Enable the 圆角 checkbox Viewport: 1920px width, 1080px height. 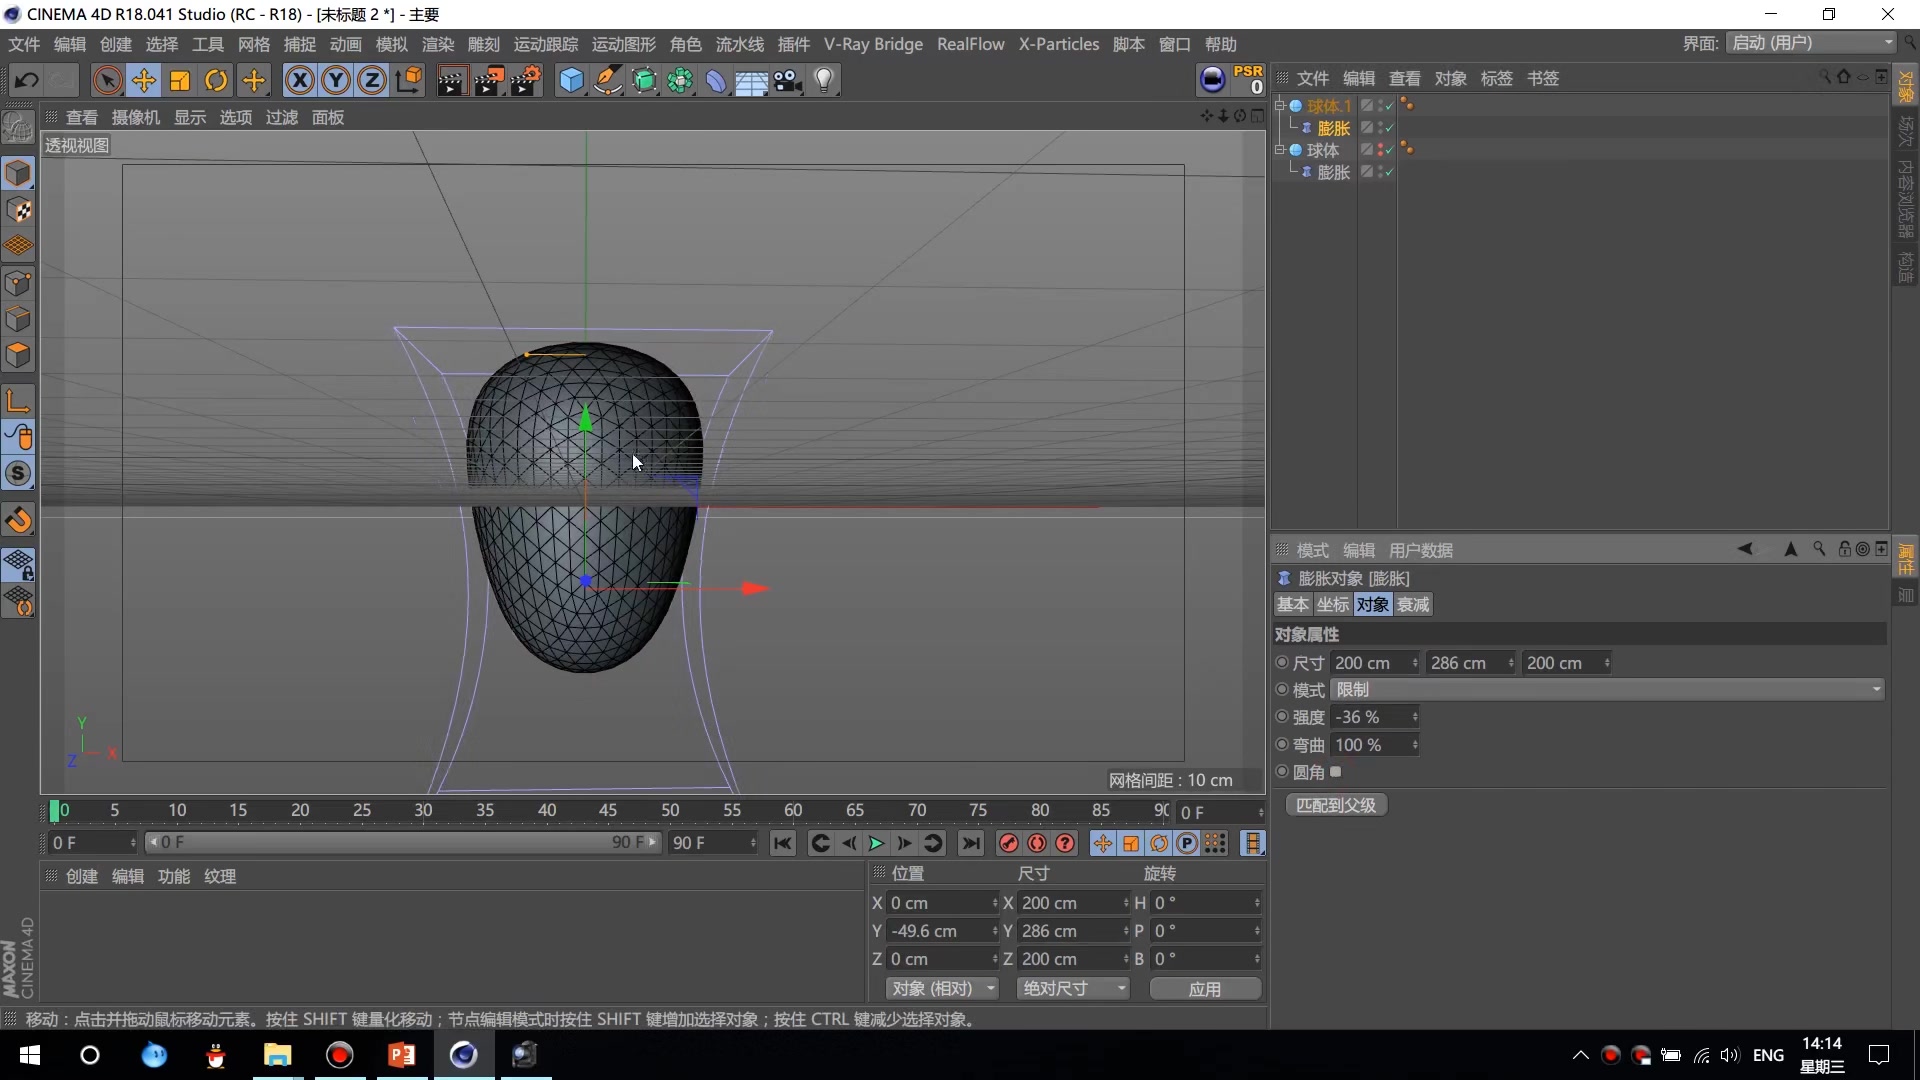click(x=1336, y=772)
